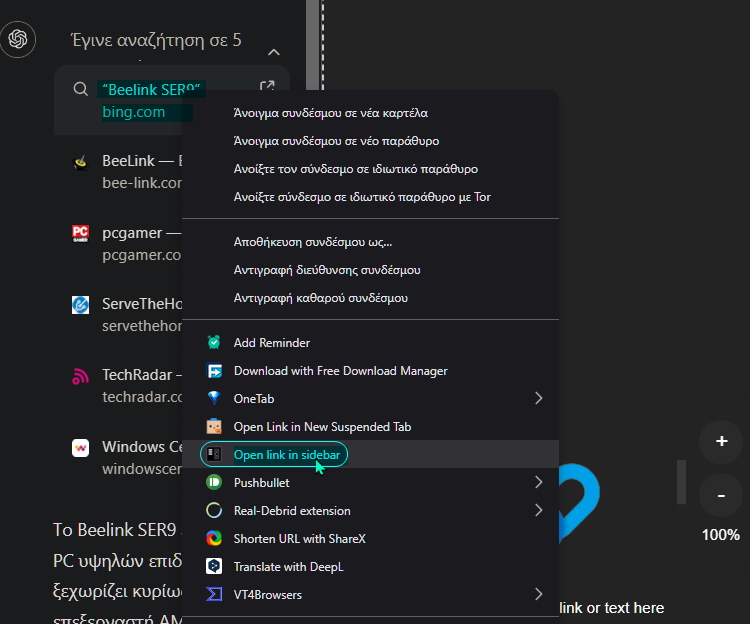Select "Άνοιγμα συνδέσμου σε νέα καρτέλα"

pos(370,113)
